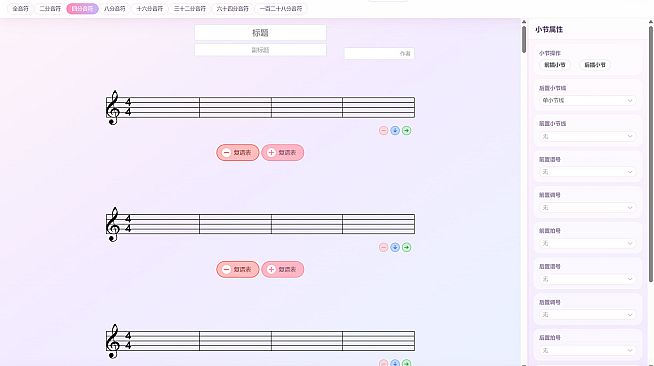This screenshot has height=366, width=654.
Task: Open the 后置小节线 dropdown showing 单小节线
Action: [587, 100]
